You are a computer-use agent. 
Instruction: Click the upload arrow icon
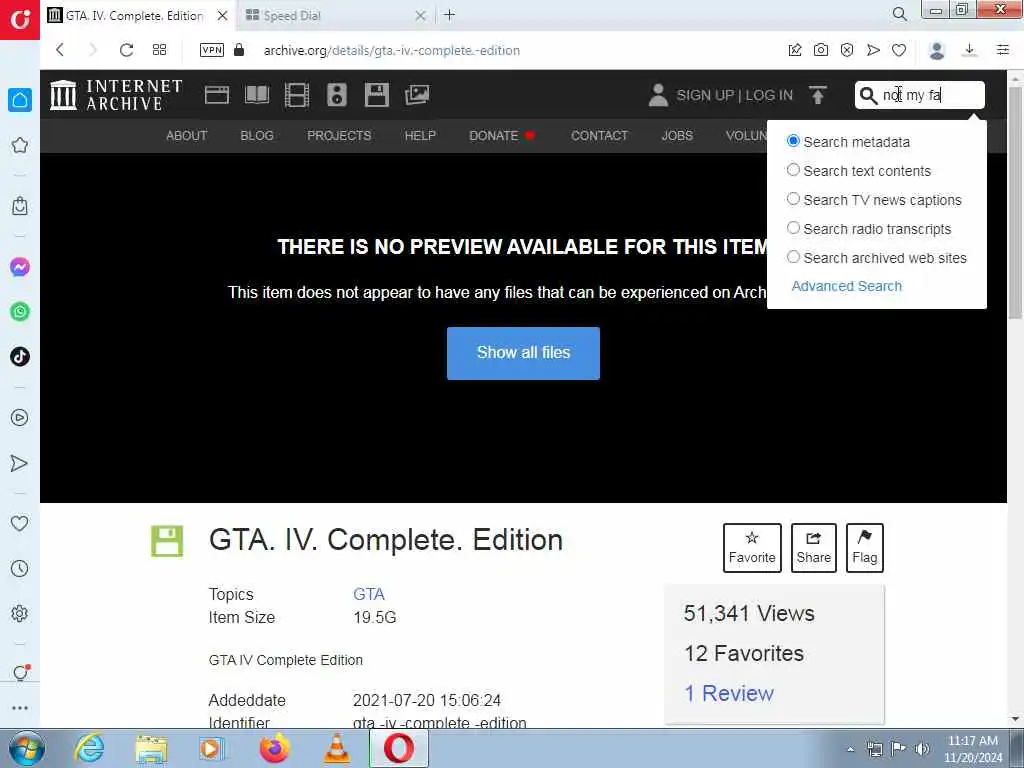[x=818, y=95]
